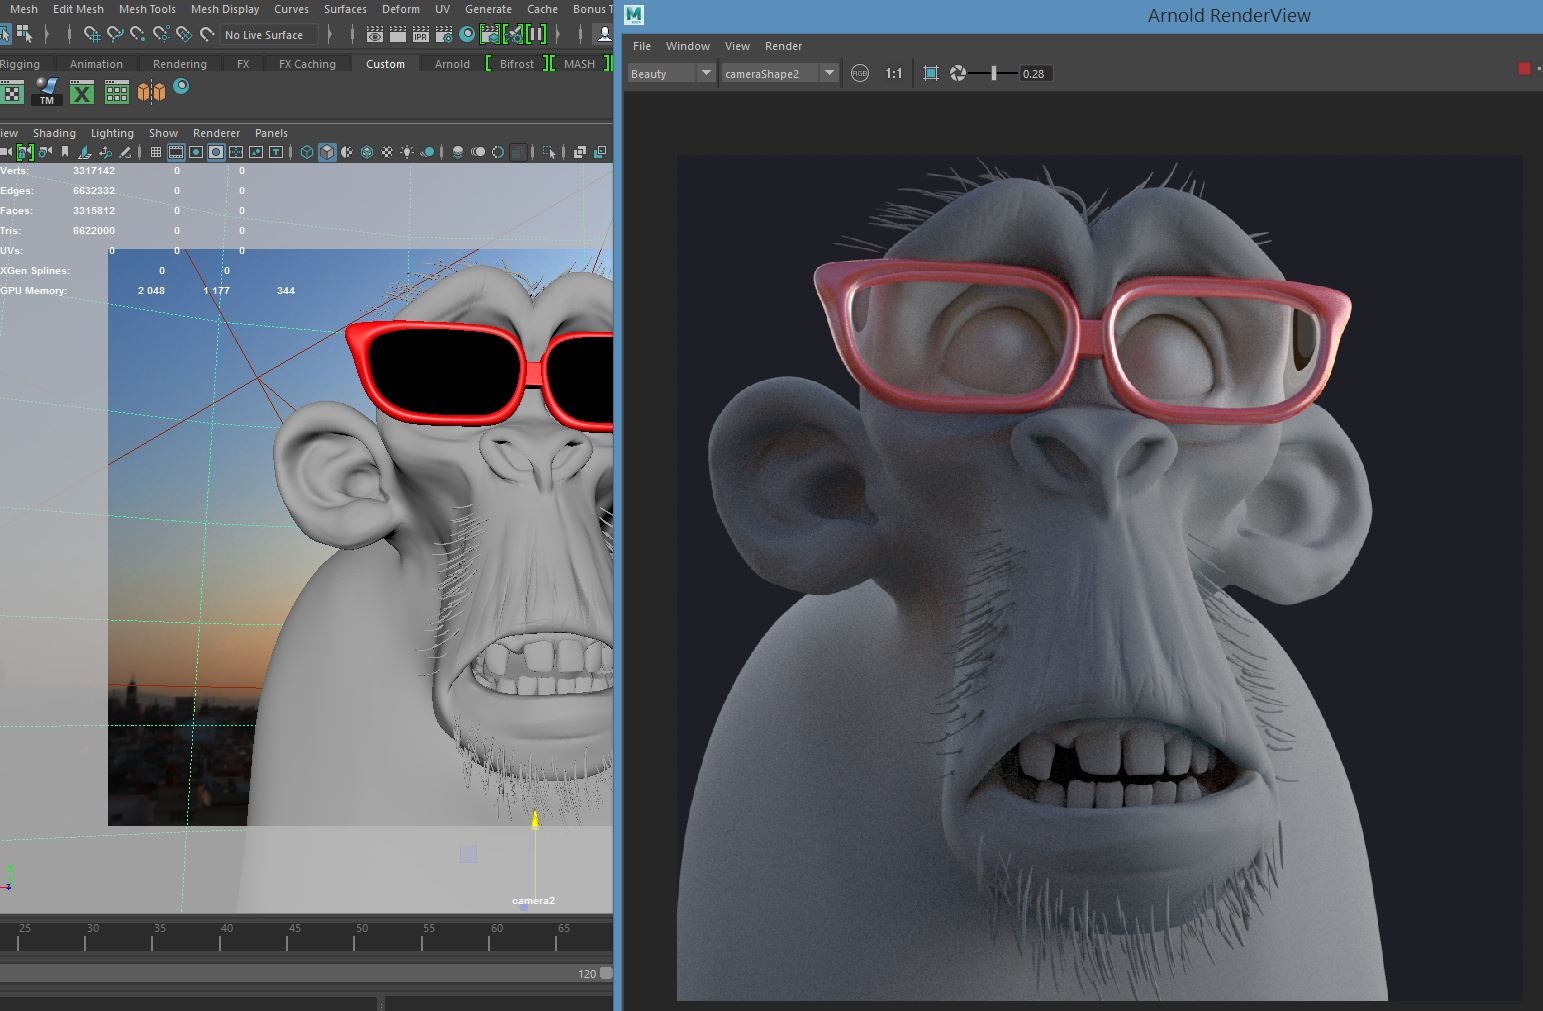This screenshot has width=1543, height=1011.
Task: Toggle wireframe shading cube icon
Action: 307,152
